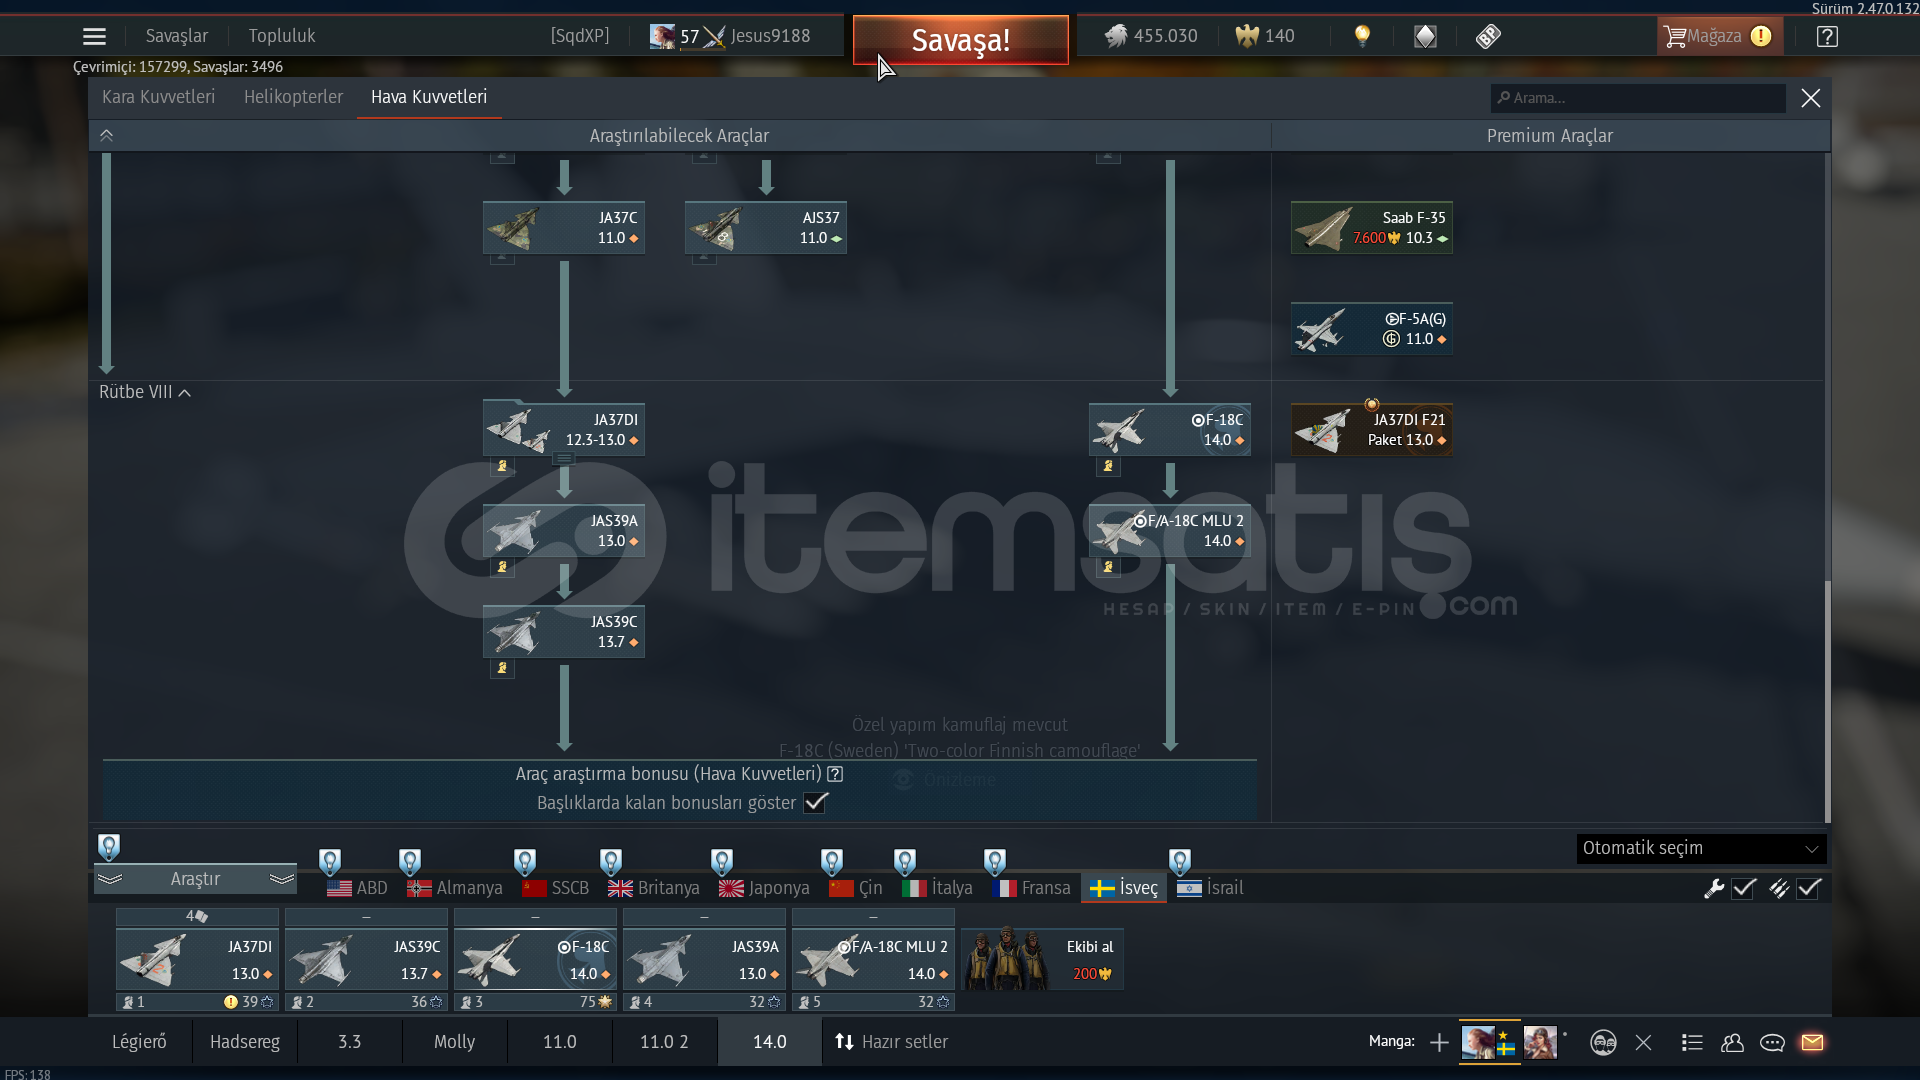1920x1080 pixels.
Task: Select JAS39C in the research tree
Action: 564,632
